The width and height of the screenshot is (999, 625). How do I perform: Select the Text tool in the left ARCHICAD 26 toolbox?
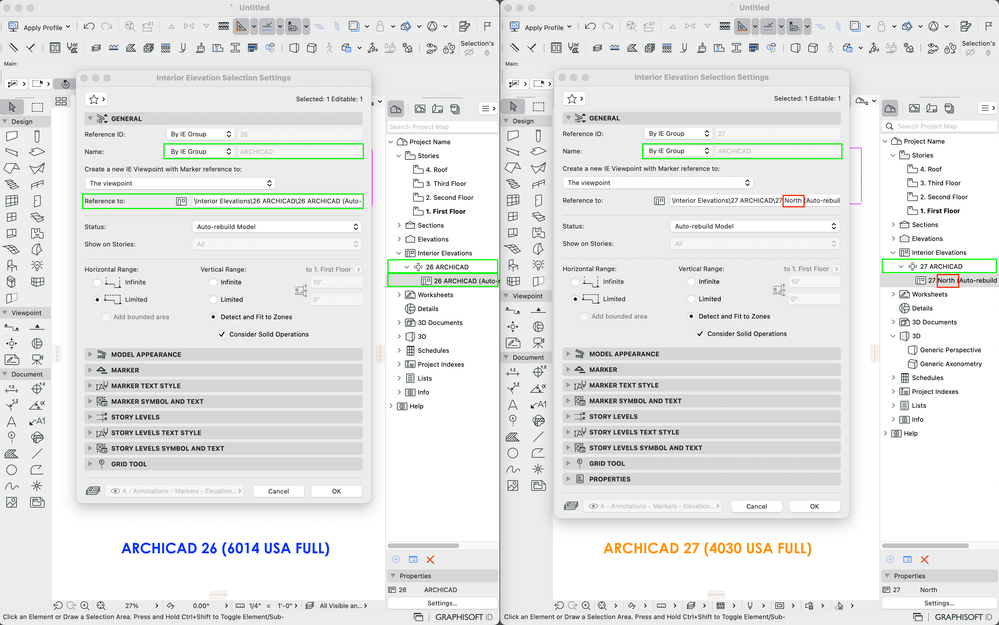(11, 421)
